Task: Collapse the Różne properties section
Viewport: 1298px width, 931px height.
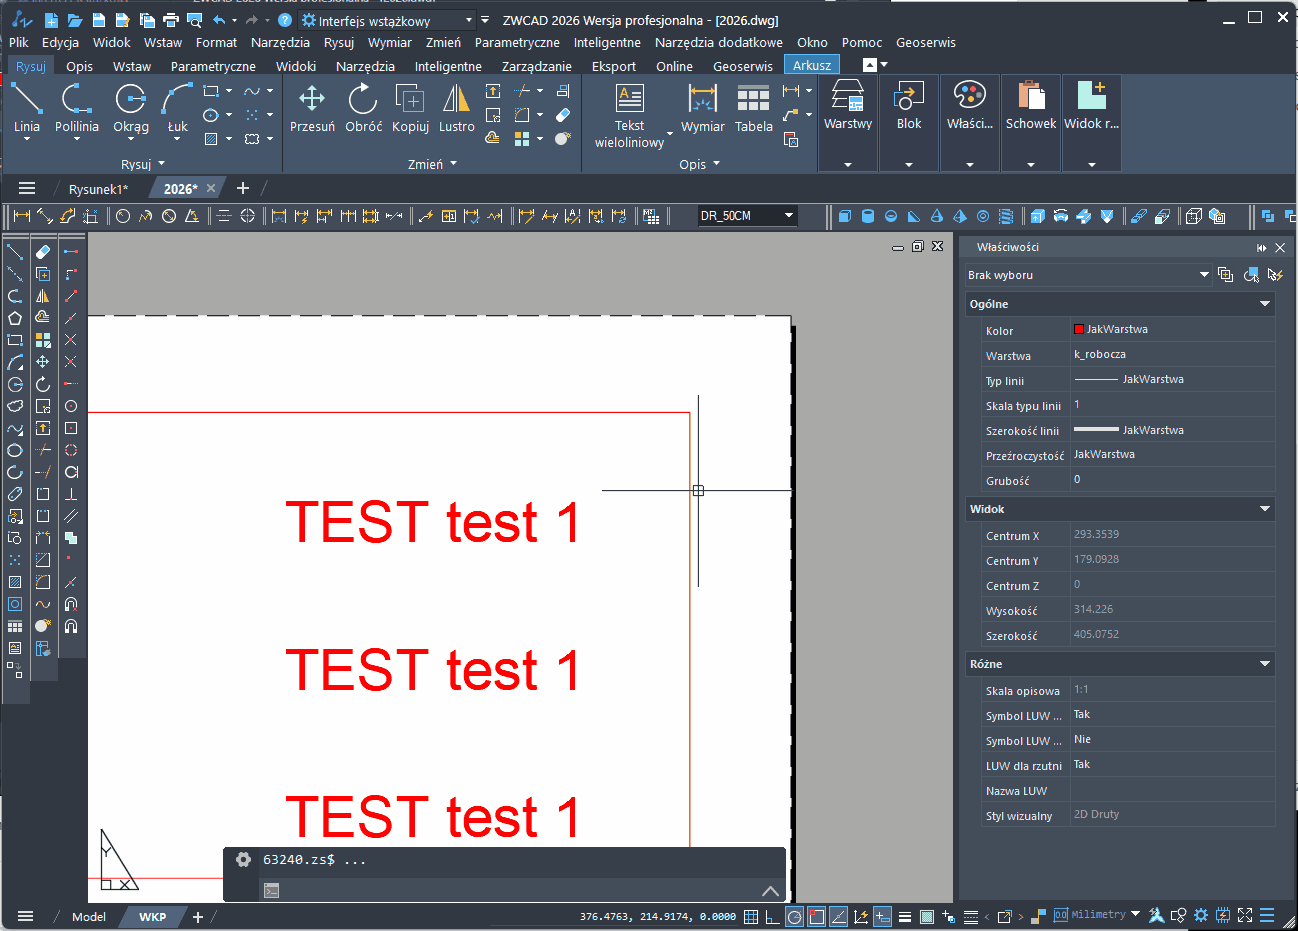Action: click(x=1265, y=664)
